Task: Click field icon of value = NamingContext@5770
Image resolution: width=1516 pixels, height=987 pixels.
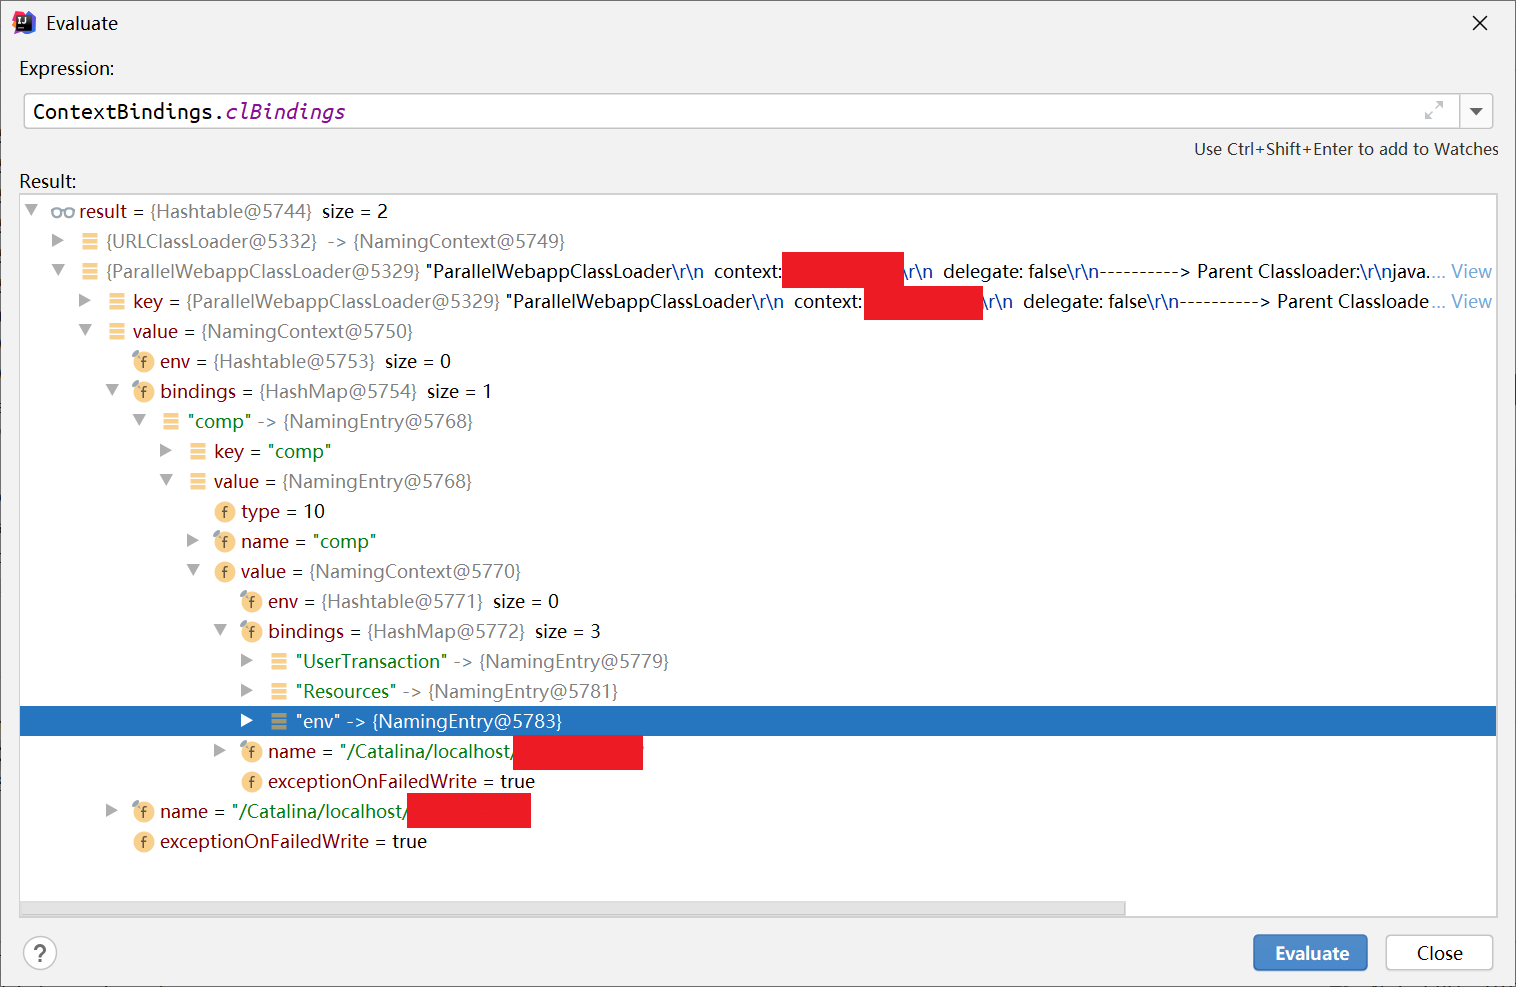Action: click(x=224, y=572)
